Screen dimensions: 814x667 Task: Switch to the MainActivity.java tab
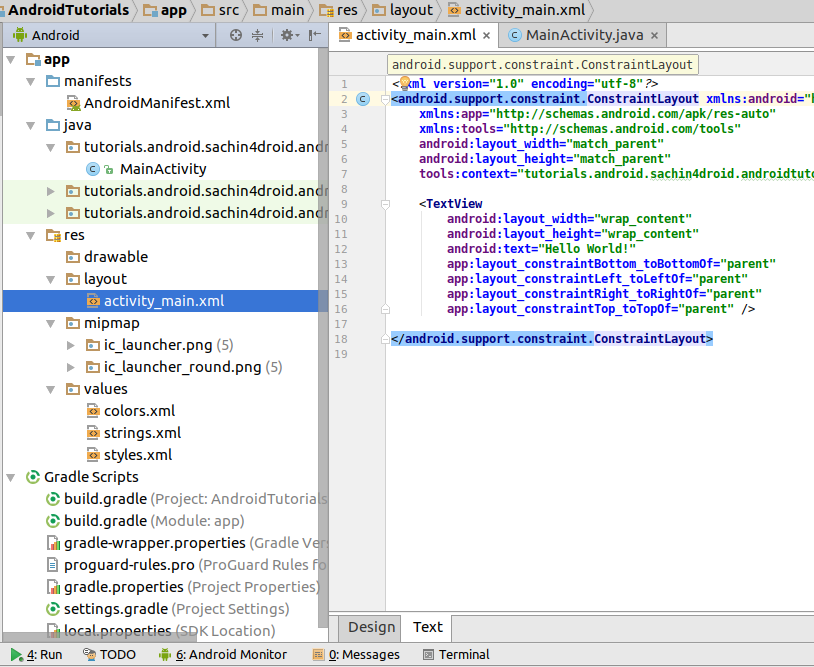(584, 35)
